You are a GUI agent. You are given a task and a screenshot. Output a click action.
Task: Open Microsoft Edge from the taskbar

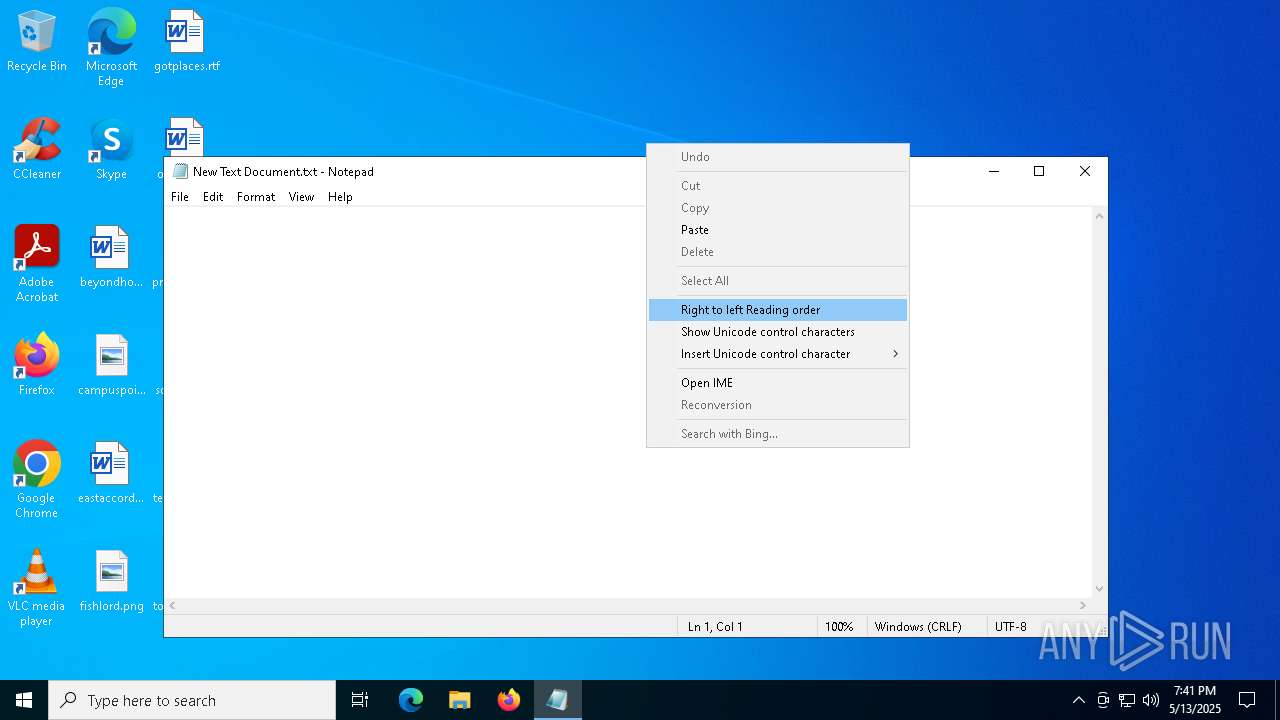pyautogui.click(x=411, y=700)
